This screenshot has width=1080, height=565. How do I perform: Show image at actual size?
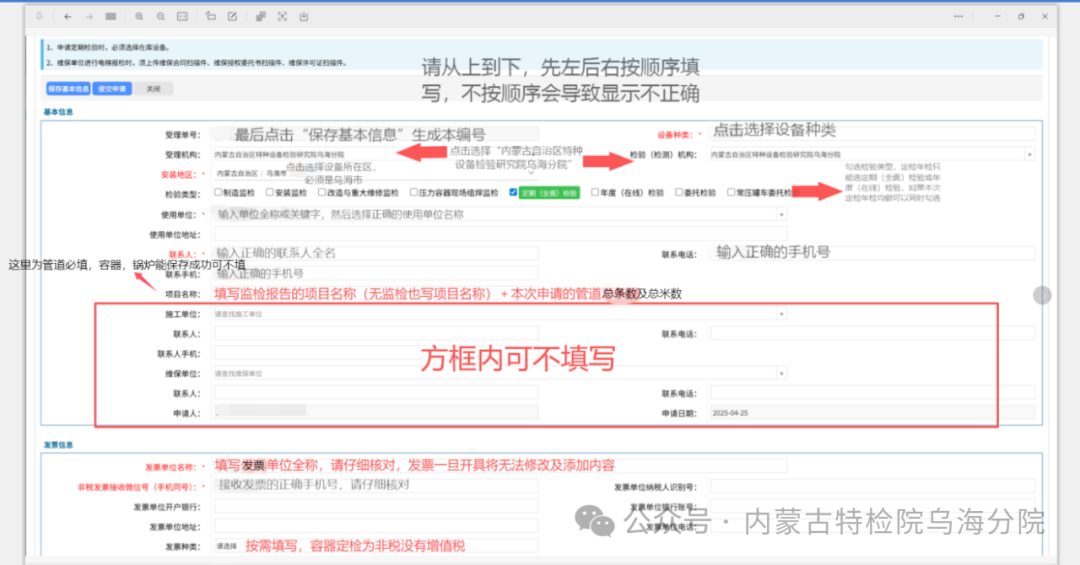pyautogui.click(x=183, y=17)
